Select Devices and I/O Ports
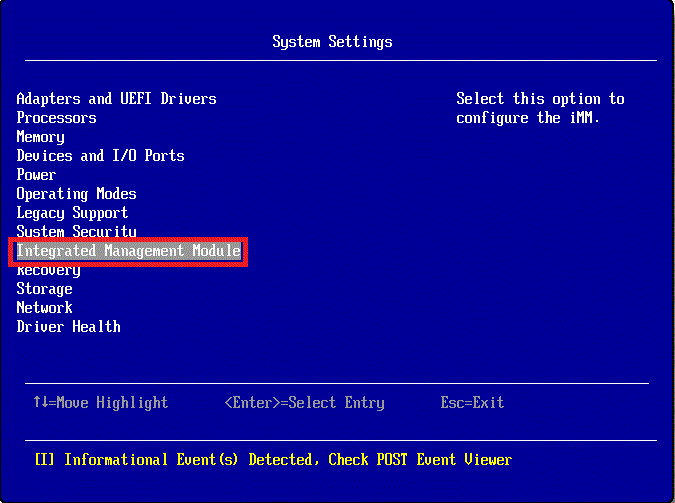Viewport: 675px width, 503px height. tap(100, 155)
